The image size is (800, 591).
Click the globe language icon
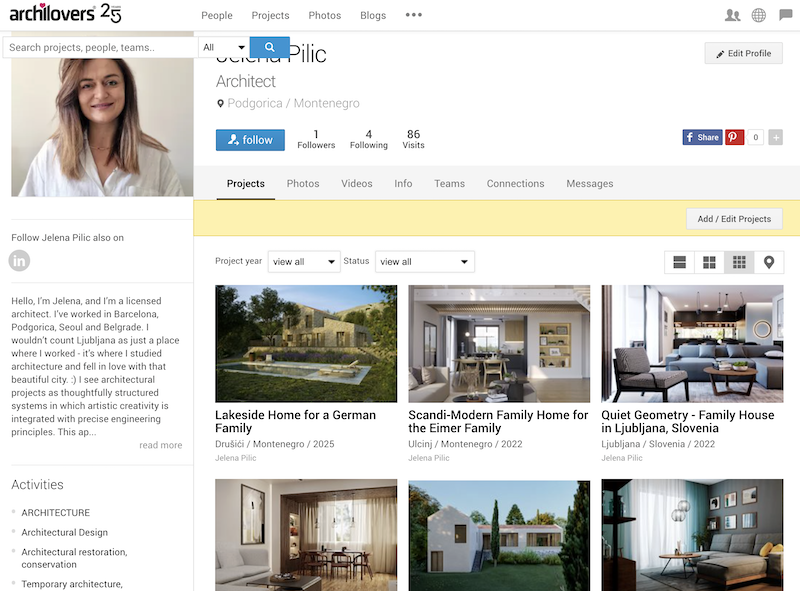click(759, 15)
